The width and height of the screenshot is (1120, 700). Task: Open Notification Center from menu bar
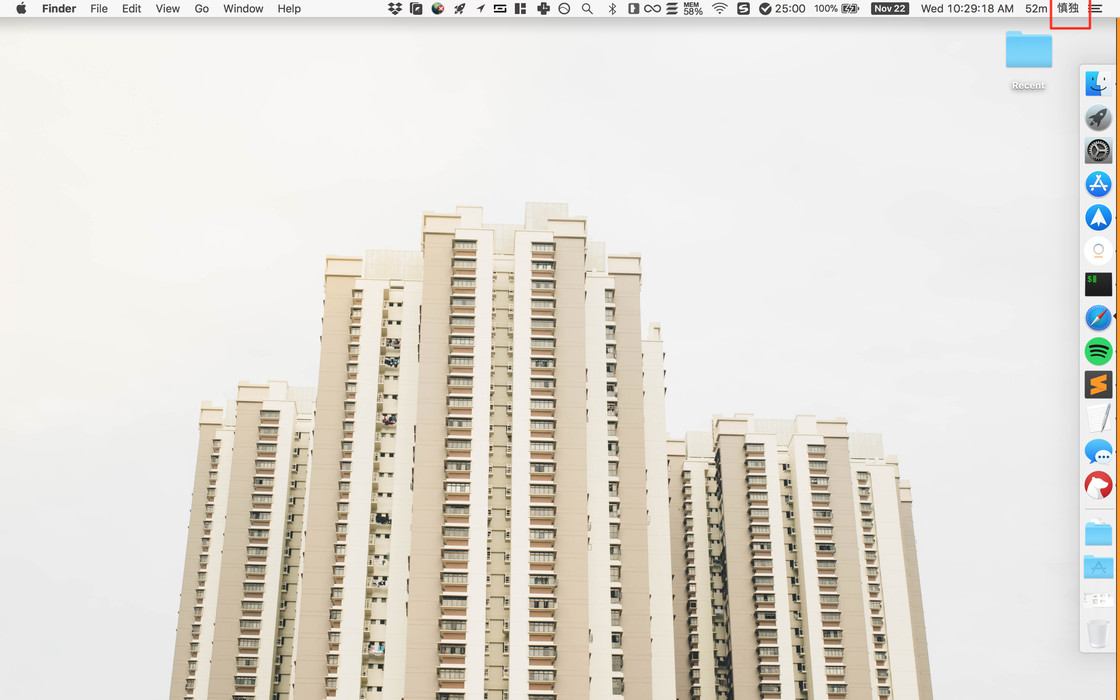[1096, 9]
